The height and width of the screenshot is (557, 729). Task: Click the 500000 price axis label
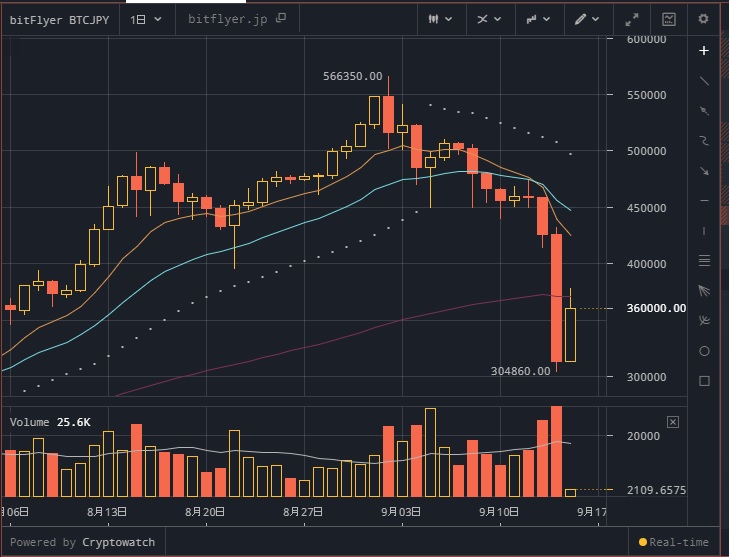coord(646,151)
